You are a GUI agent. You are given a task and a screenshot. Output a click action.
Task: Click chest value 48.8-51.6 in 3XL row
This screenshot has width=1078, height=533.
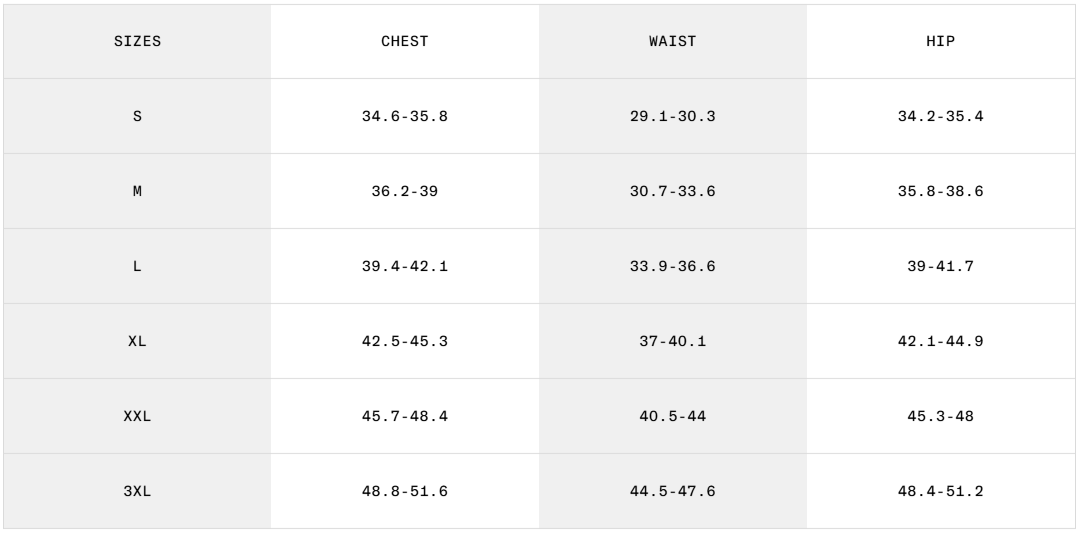coord(404,491)
